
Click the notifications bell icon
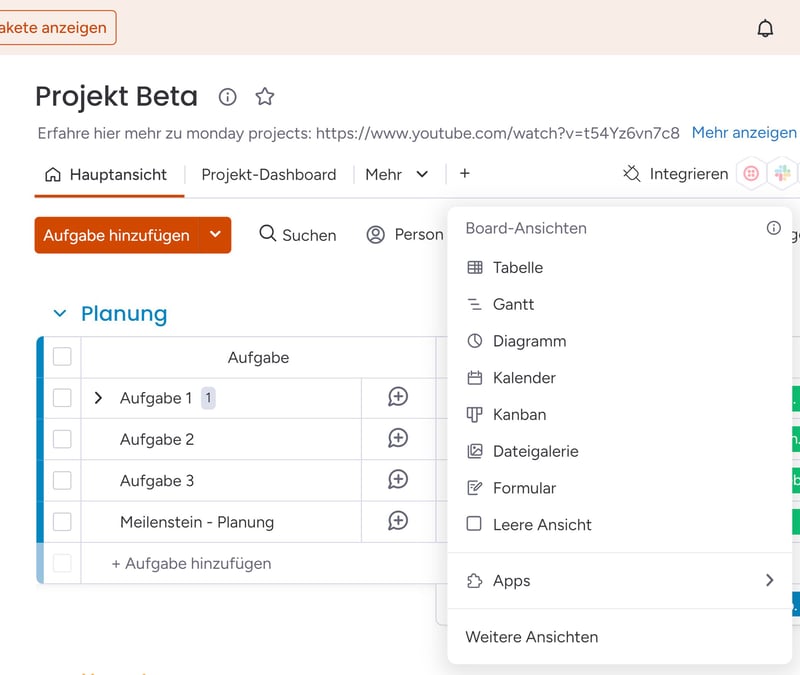click(x=765, y=28)
